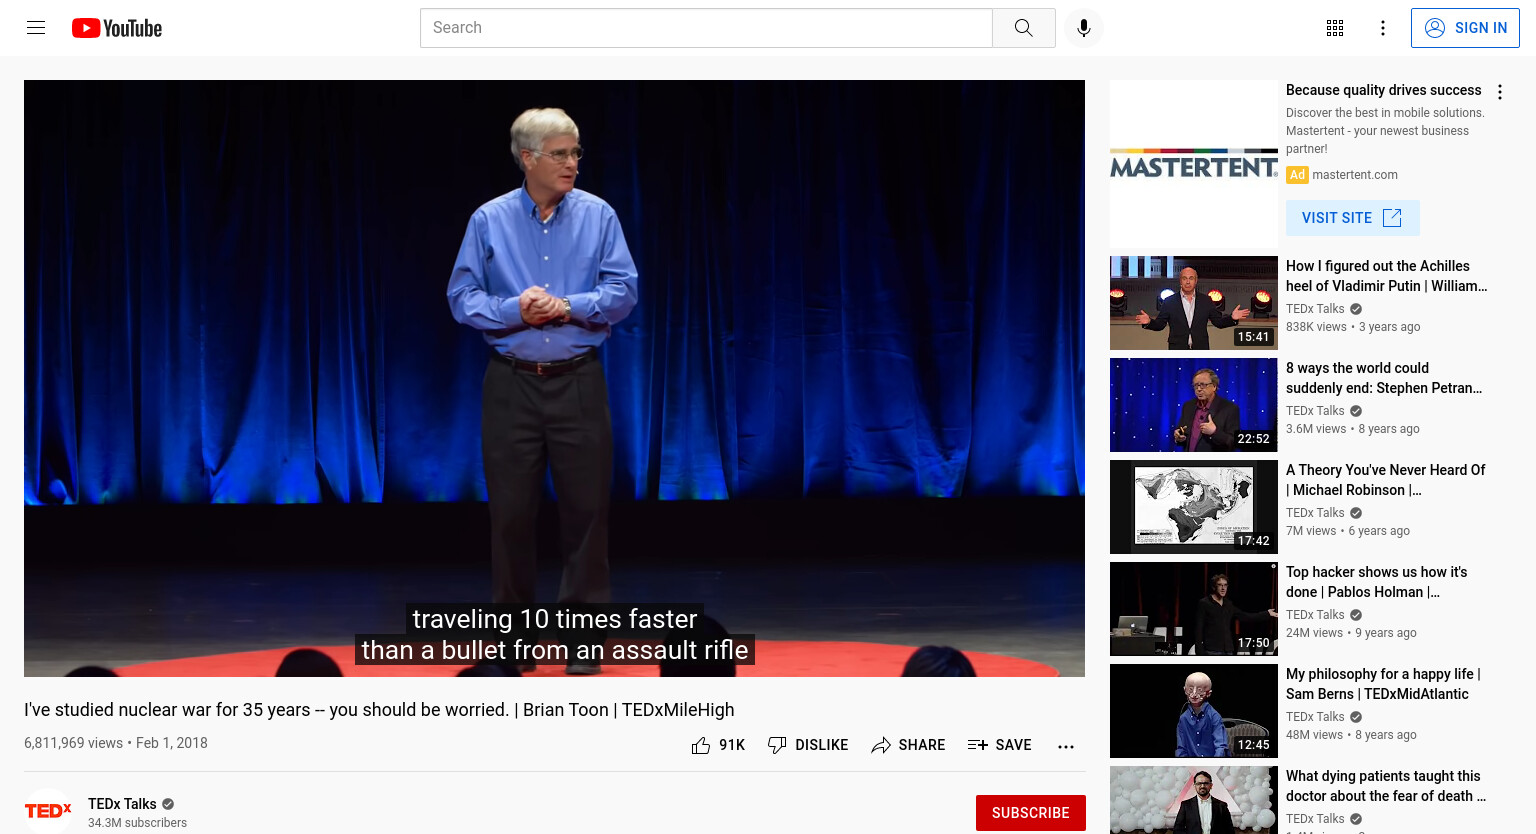1536x834 pixels.
Task: Click the 22:52 duration badge
Action: (x=1253, y=439)
